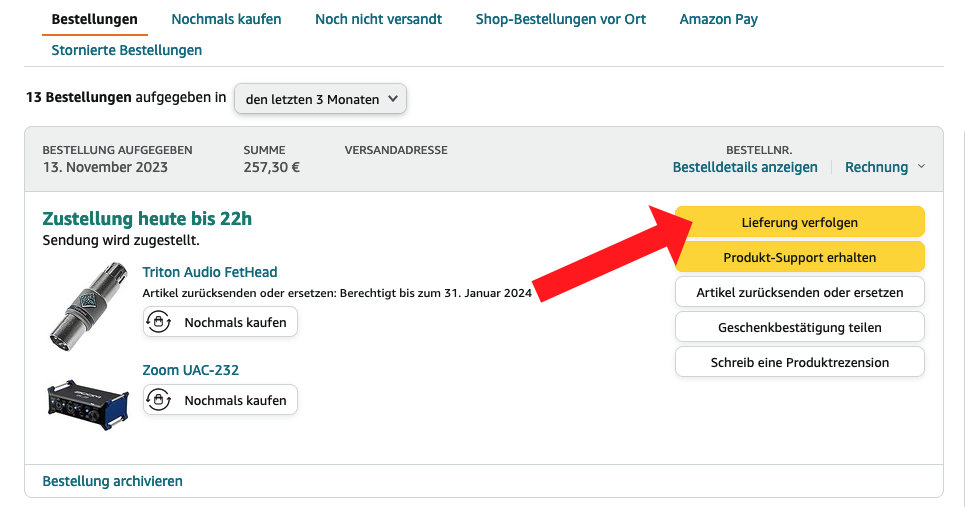Image resolution: width=965 pixels, height=507 pixels.
Task: Expand the Rechnung dropdown
Action: [x=876, y=167]
